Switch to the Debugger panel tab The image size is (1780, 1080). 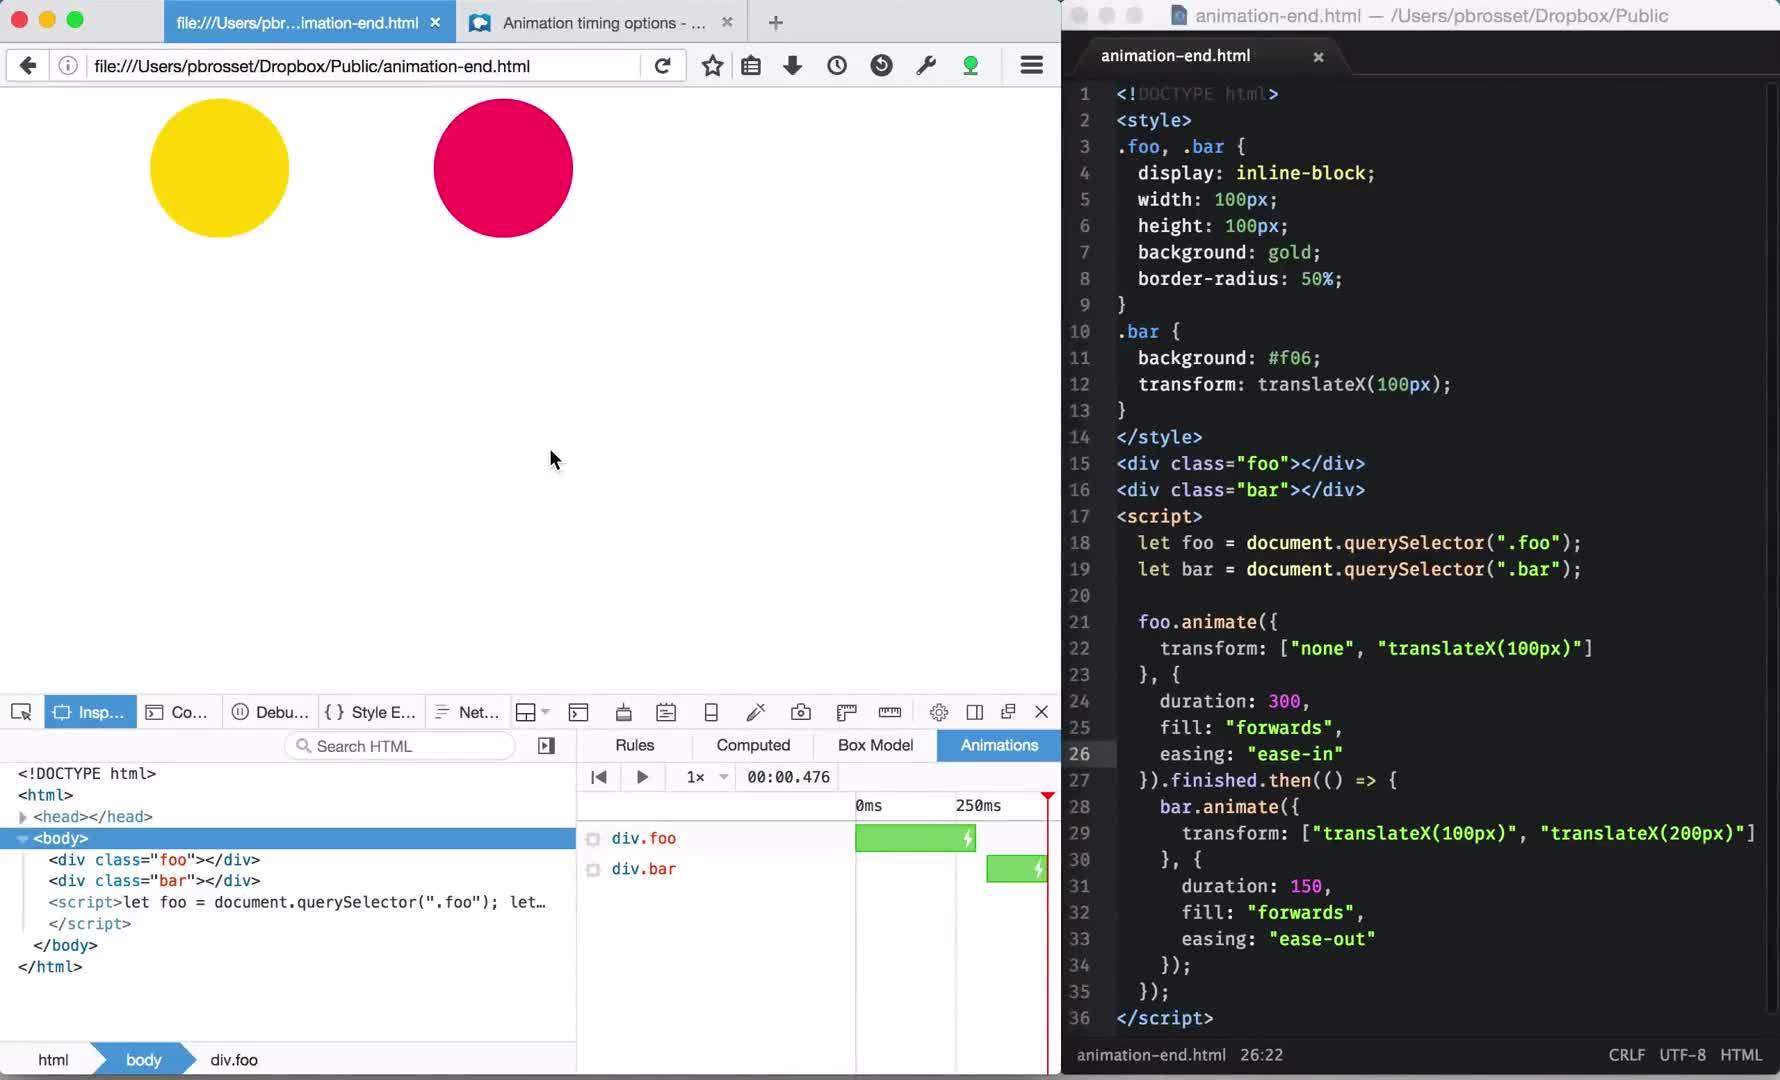(x=270, y=712)
